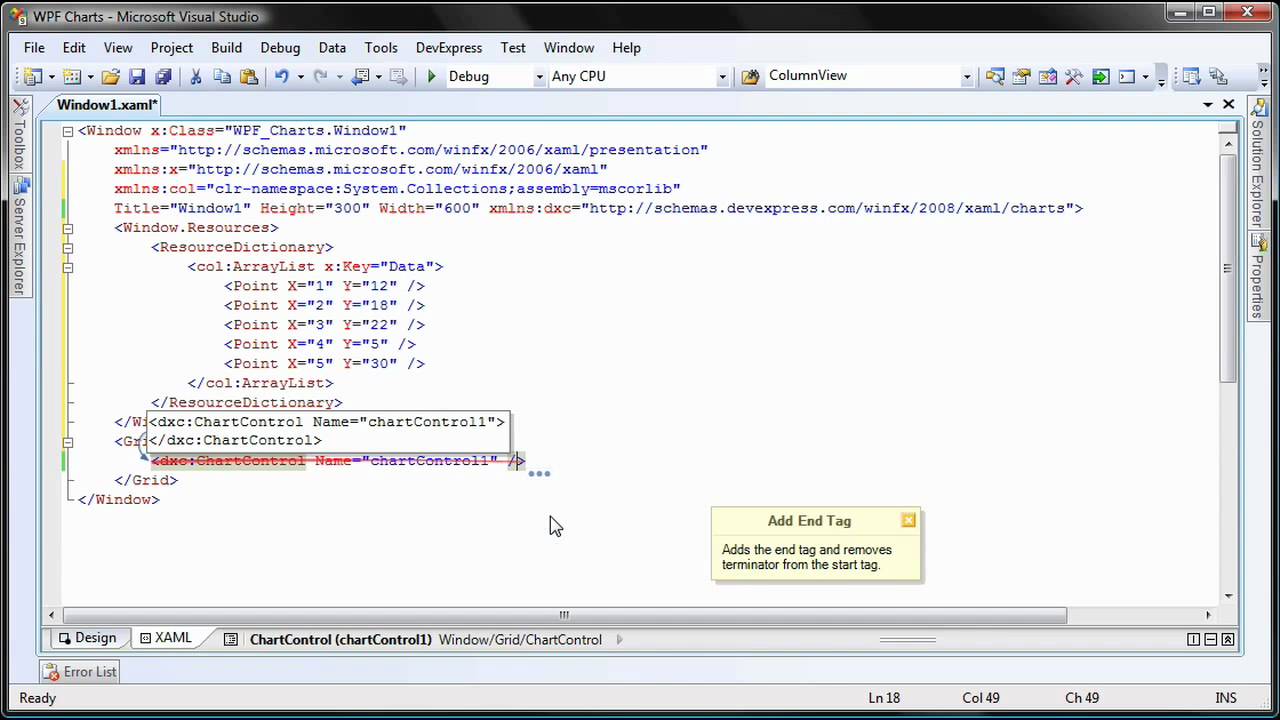Open the Tools menu
The height and width of the screenshot is (720, 1280).
(x=381, y=47)
